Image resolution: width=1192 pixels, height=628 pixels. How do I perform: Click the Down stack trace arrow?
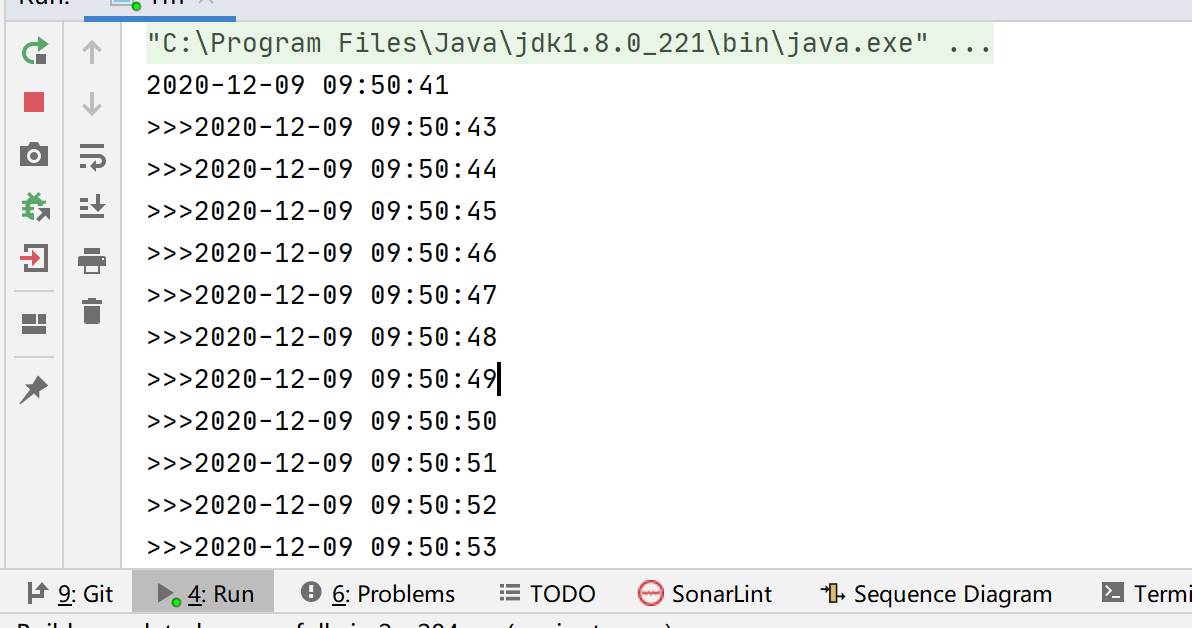92,102
